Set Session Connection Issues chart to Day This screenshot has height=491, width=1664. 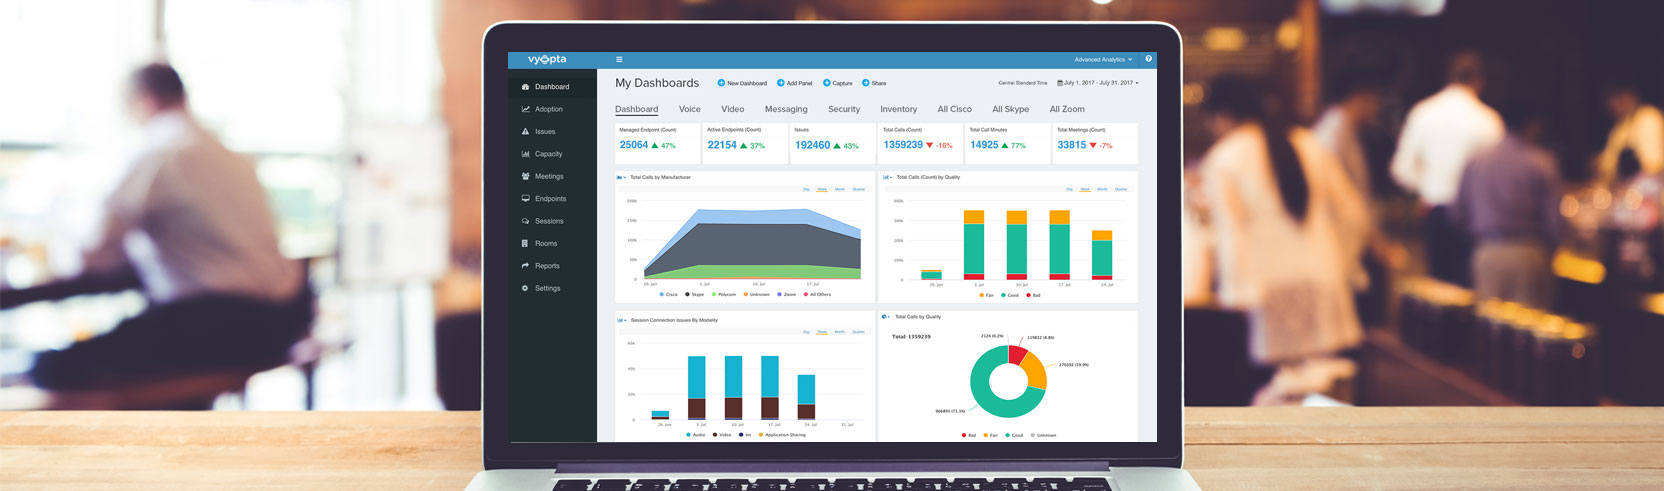[806, 332]
